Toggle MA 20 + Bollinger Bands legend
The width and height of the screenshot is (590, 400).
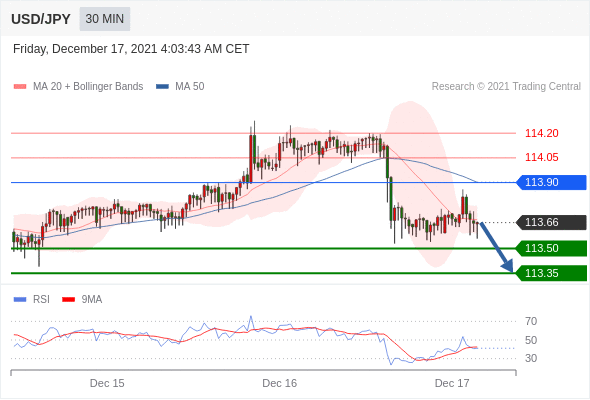[x=78, y=87]
